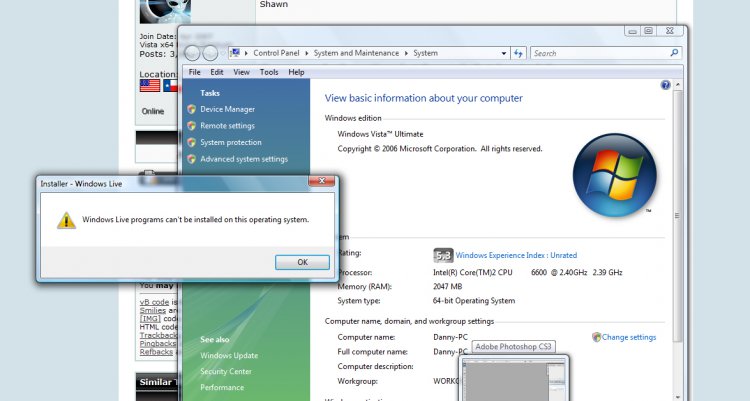Click Change settings link for computer name
Viewport: 750px width, 401px height.
click(629, 337)
